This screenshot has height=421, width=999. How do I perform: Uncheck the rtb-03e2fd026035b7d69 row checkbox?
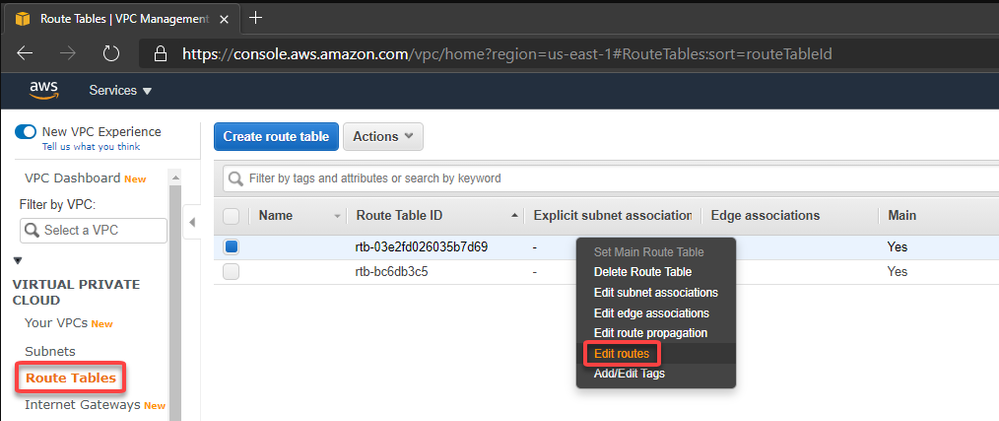tap(231, 247)
